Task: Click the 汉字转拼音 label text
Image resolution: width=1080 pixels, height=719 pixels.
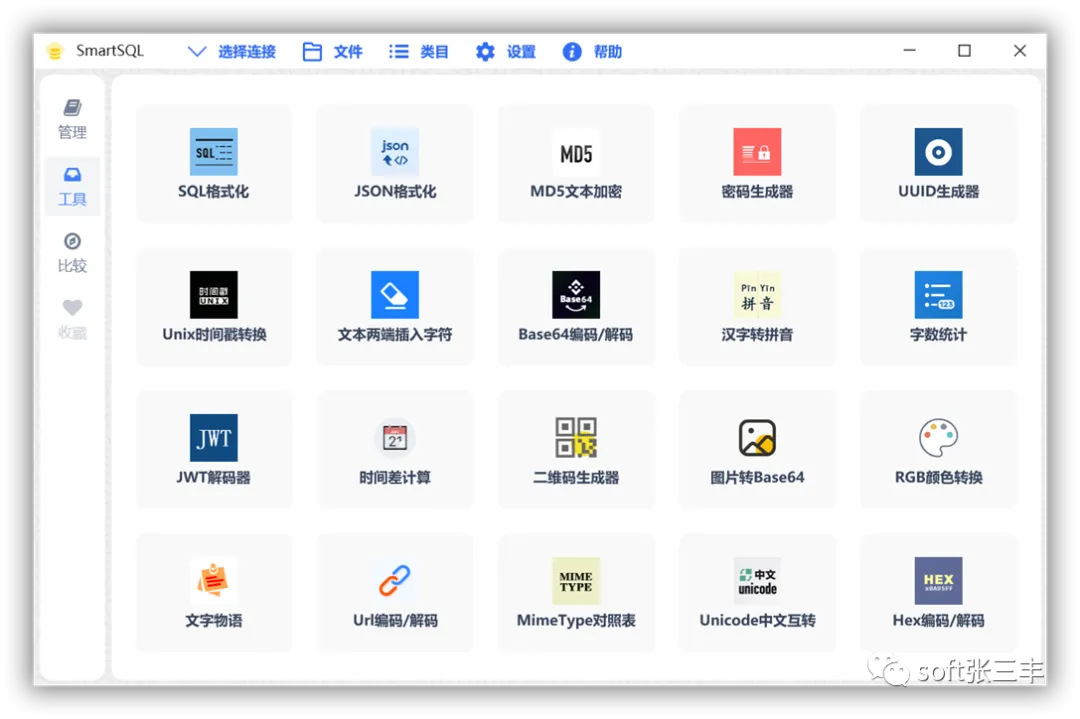Action: pos(757,335)
